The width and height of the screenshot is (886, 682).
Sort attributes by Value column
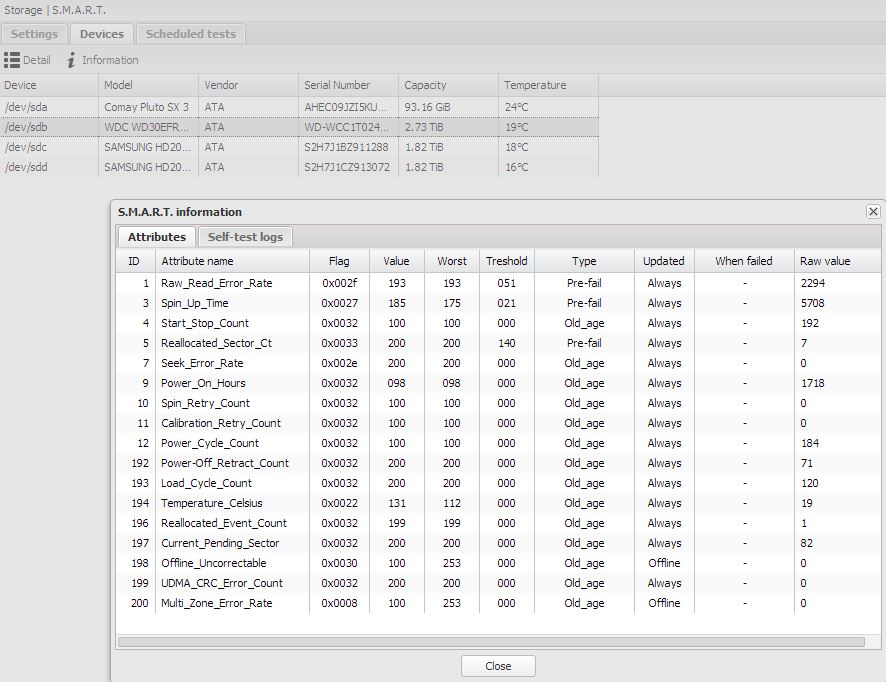click(397, 261)
